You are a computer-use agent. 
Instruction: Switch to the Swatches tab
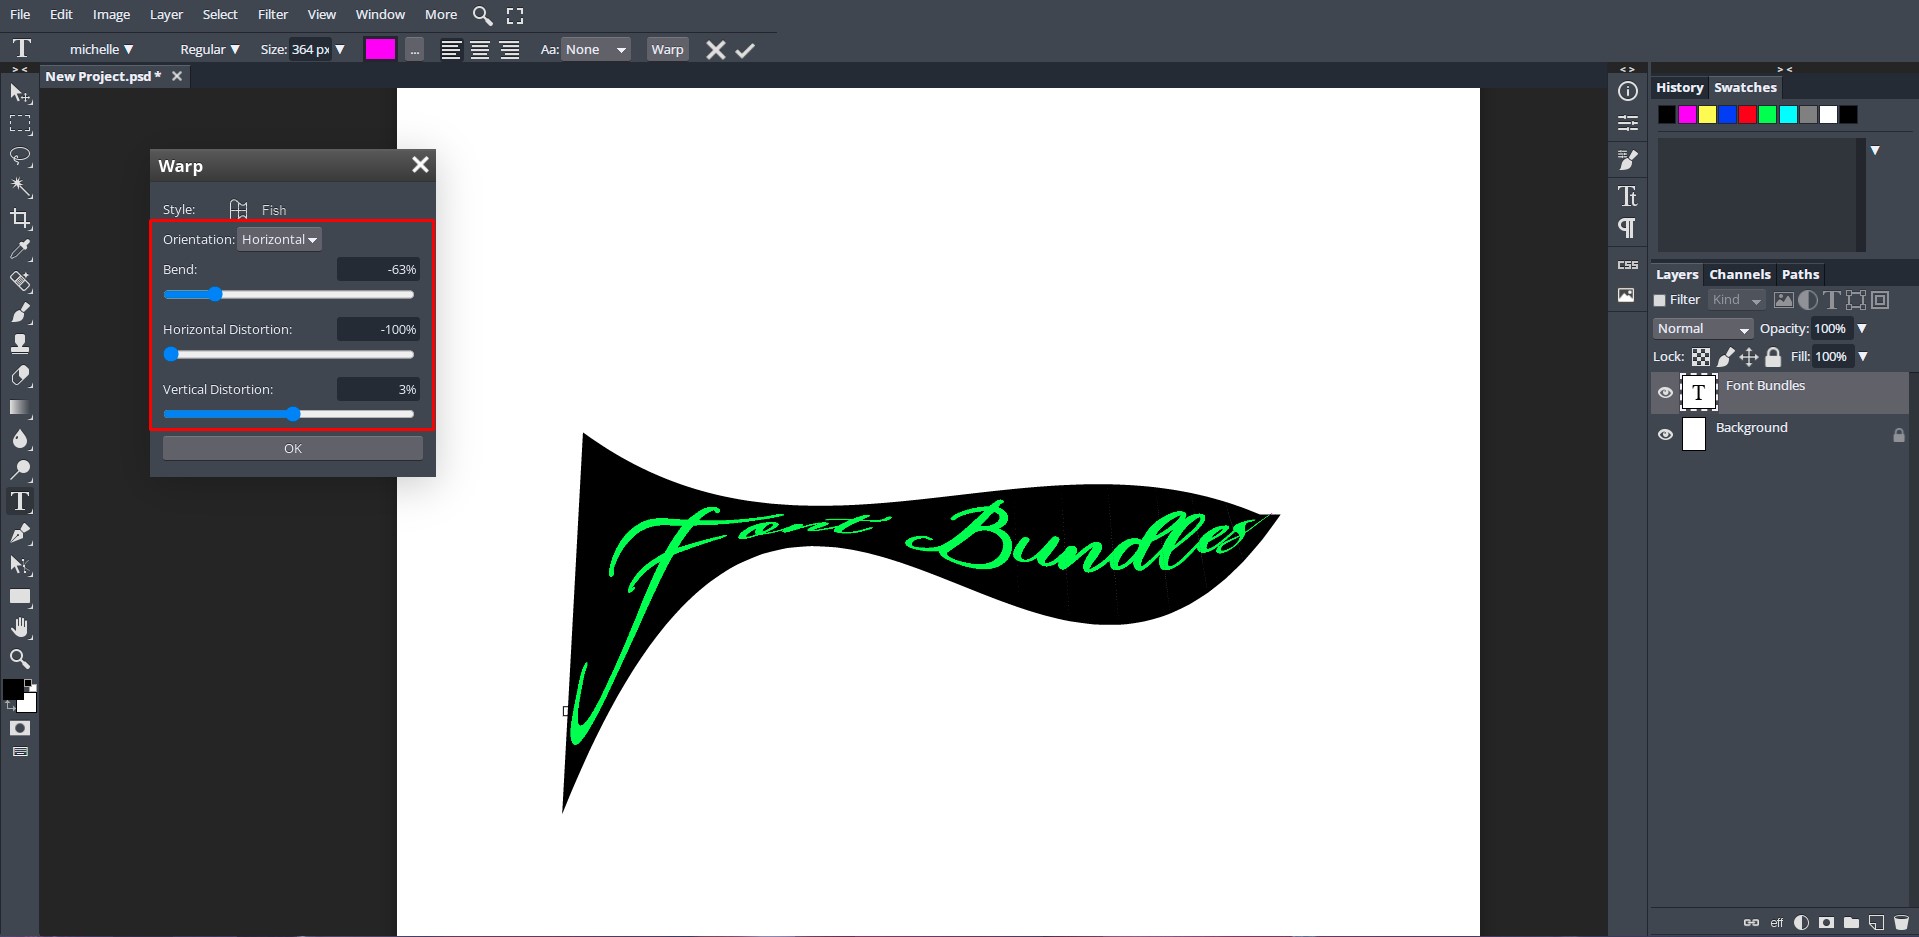pos(1745,88)
